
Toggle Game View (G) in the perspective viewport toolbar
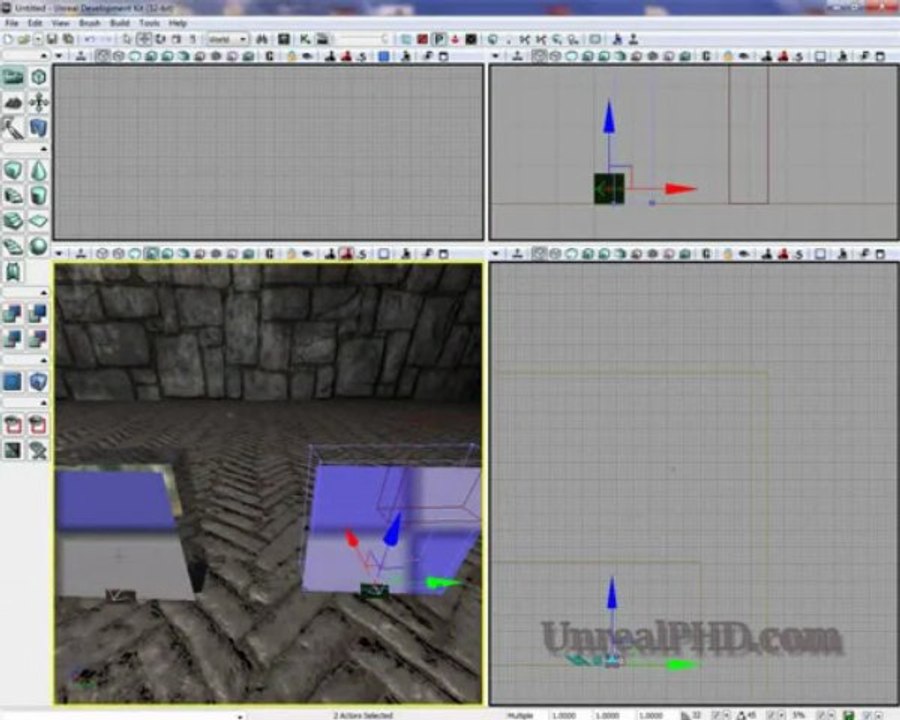[269, 253]
